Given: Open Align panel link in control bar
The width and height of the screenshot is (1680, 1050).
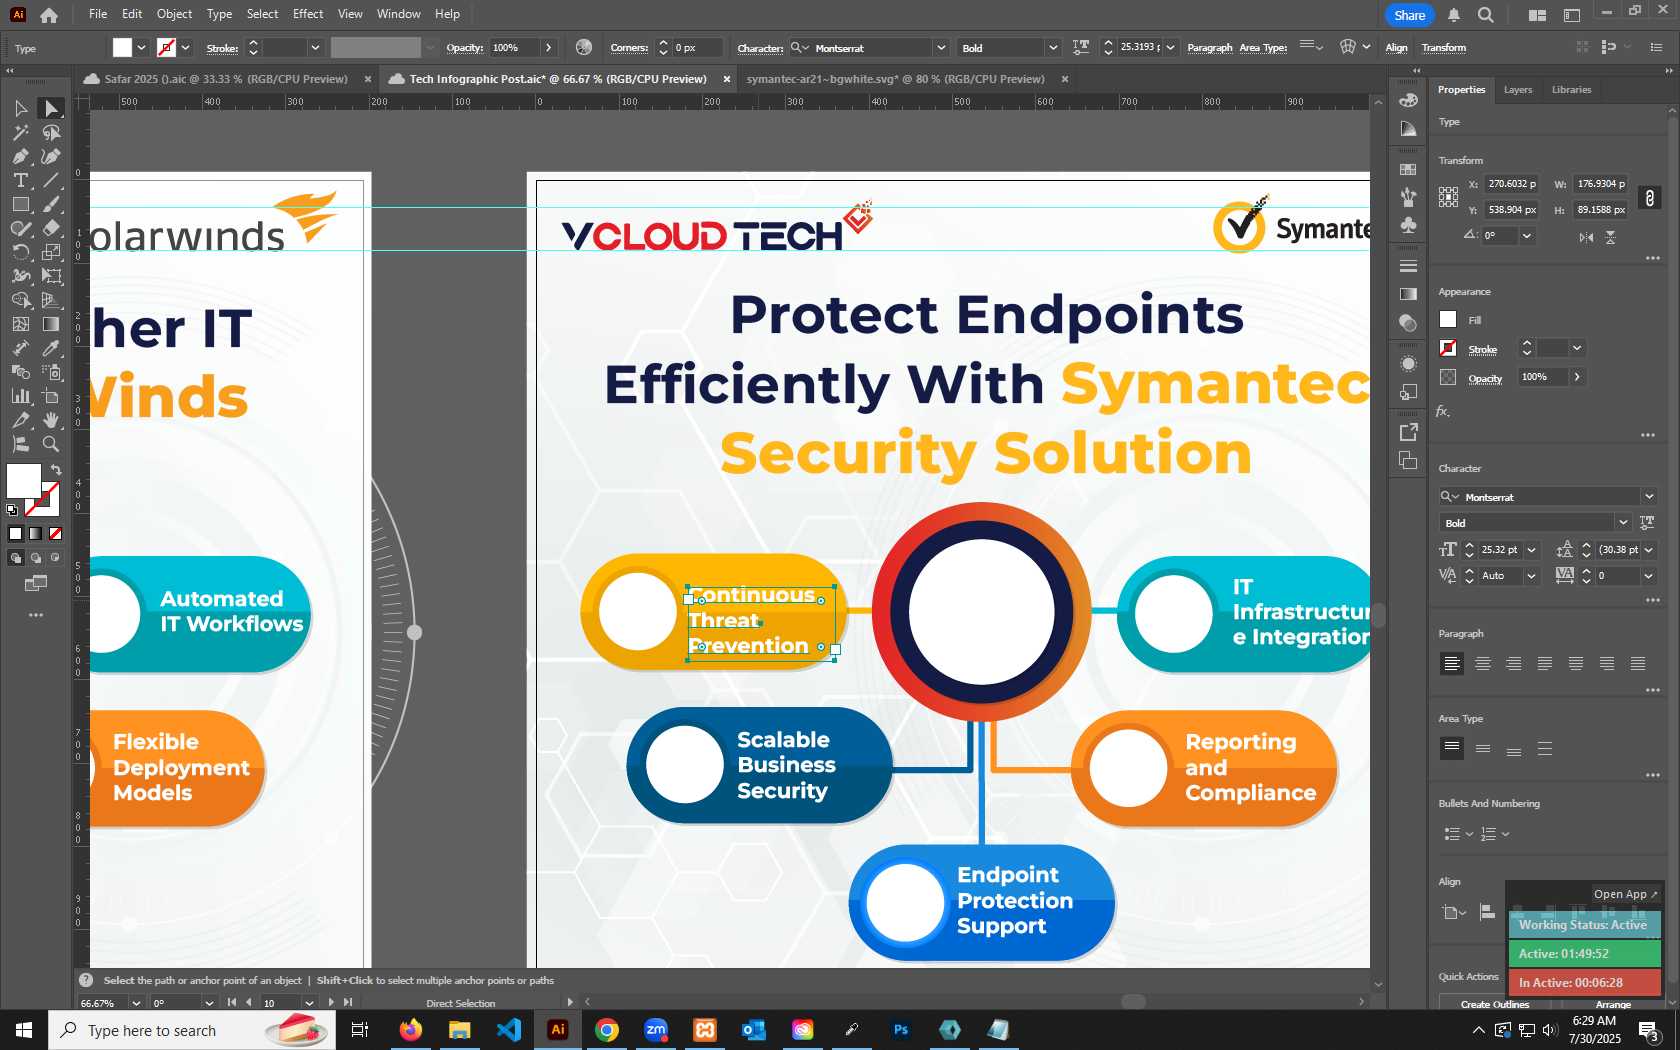Looking at the screenshot, I should 1396,48.
